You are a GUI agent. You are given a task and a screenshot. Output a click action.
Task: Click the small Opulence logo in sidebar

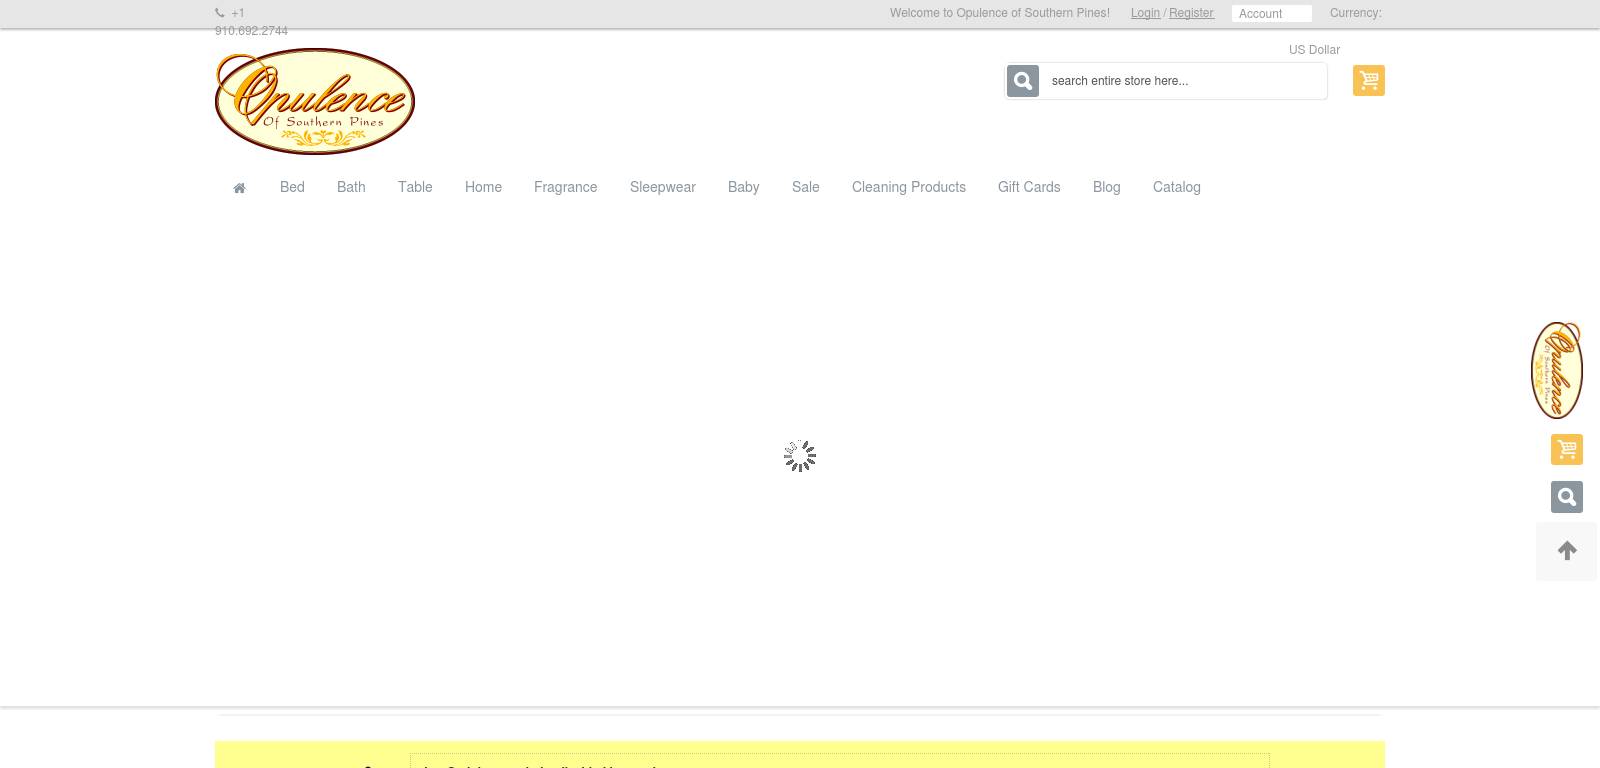[x=1556, y=370]
